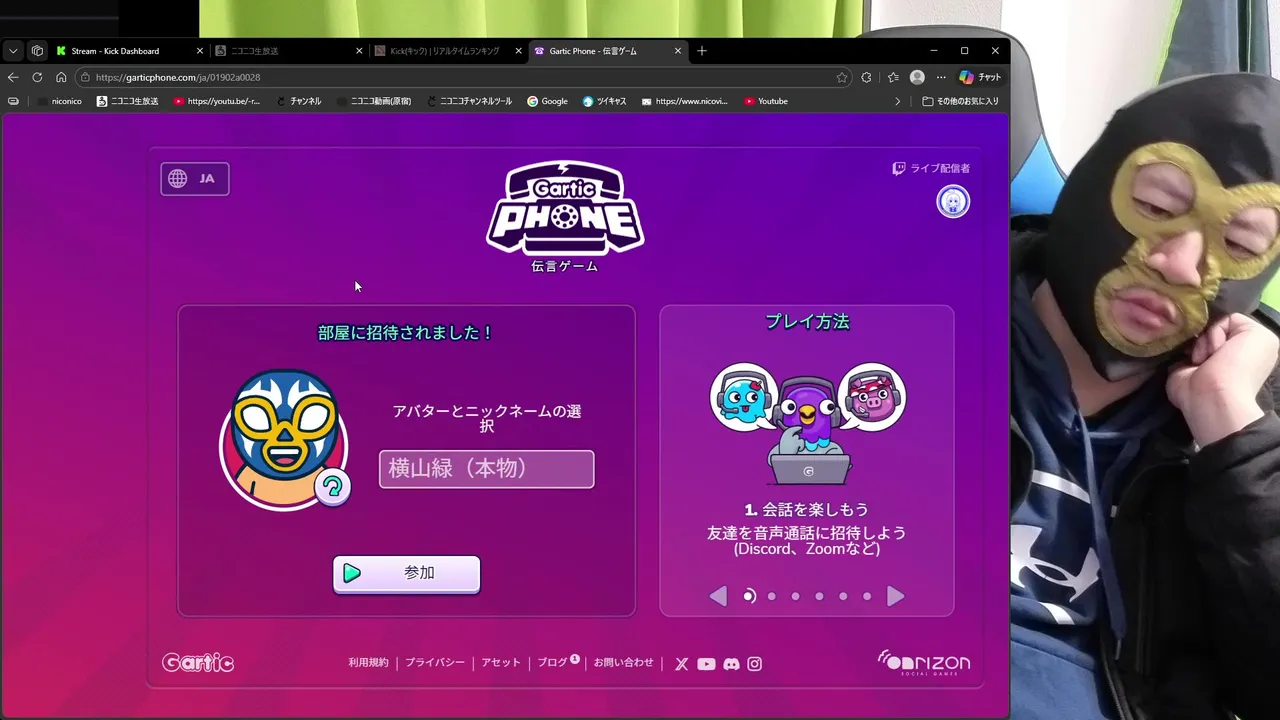Open the ニコニコチャンネルツール bookmark
Image resolution: width=1280 pixels, height=720 pixels.
pyautogui.click(x=469, y=101)
